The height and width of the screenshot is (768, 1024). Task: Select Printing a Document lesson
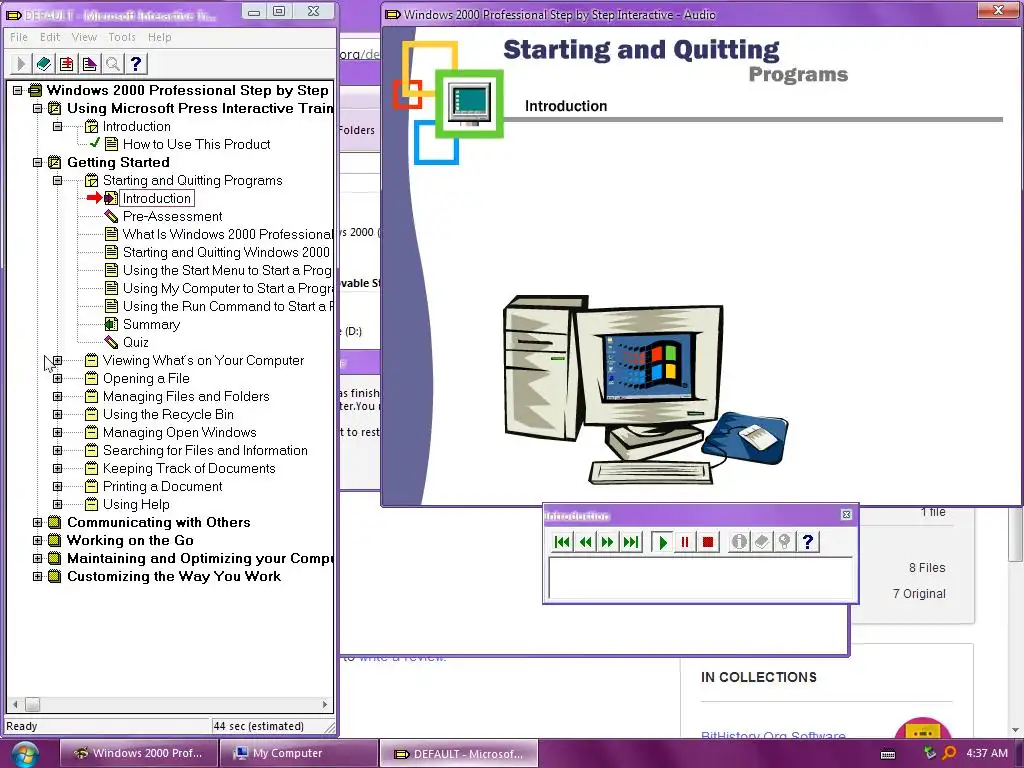click(x=163, y=487)
